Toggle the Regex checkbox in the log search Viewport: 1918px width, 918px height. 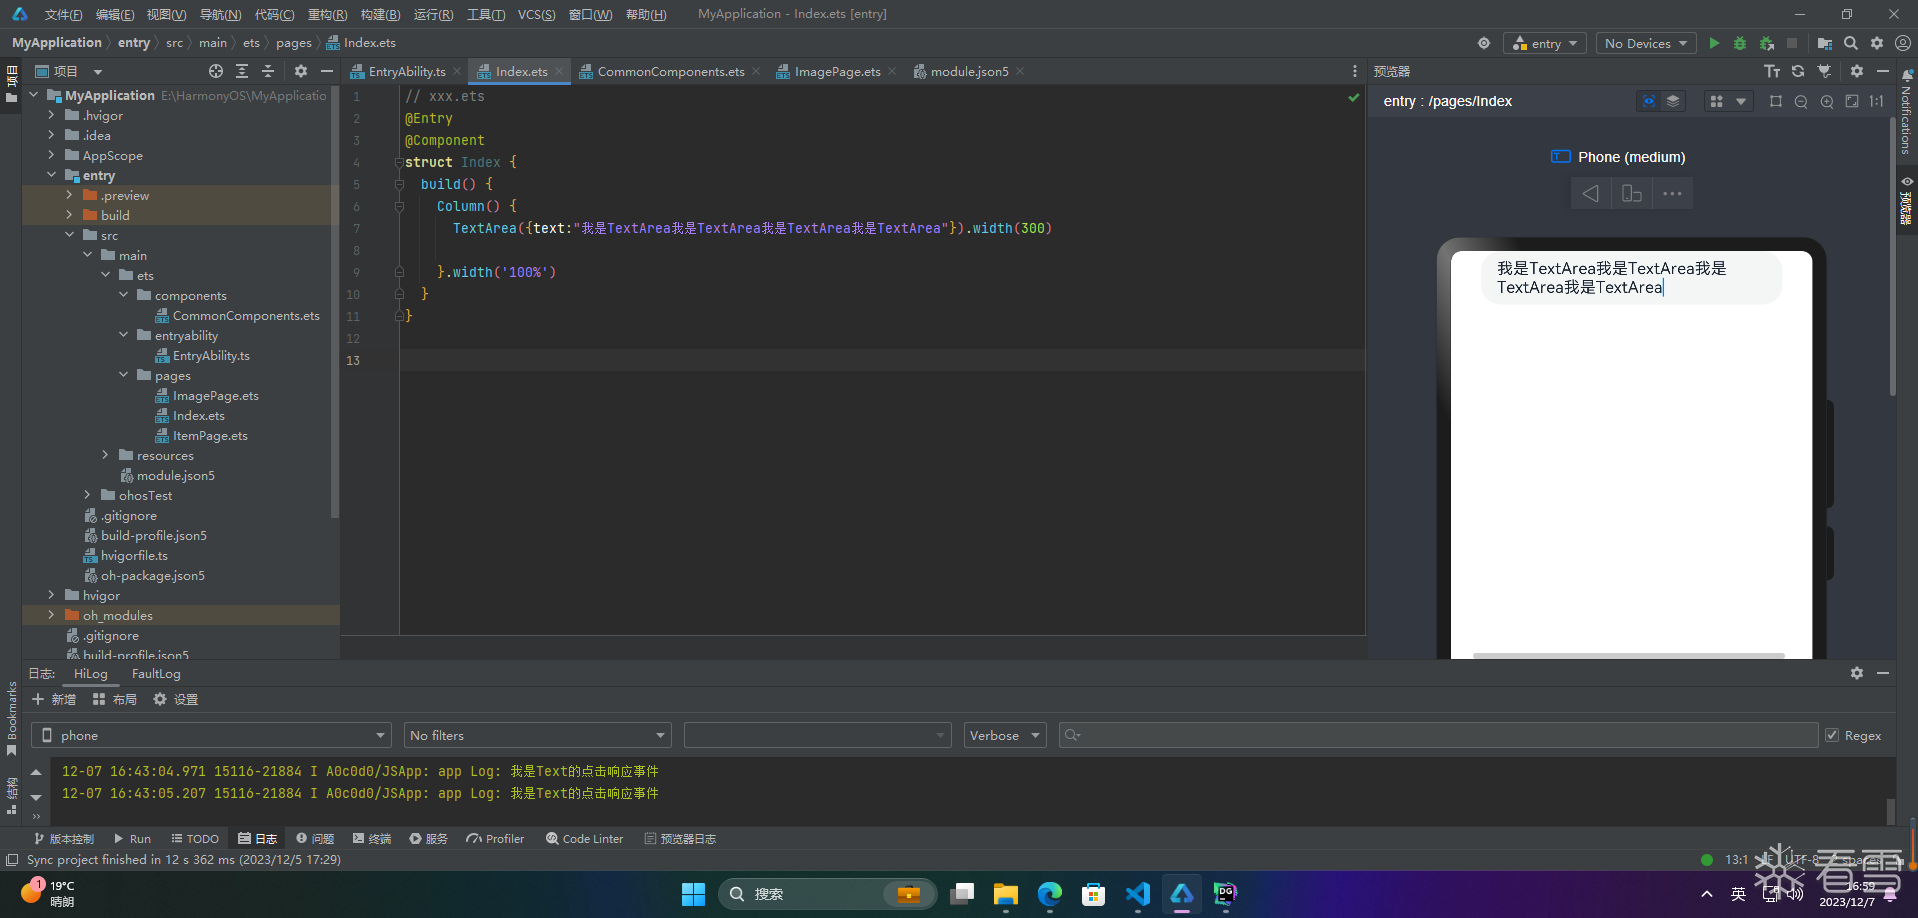1832,735
